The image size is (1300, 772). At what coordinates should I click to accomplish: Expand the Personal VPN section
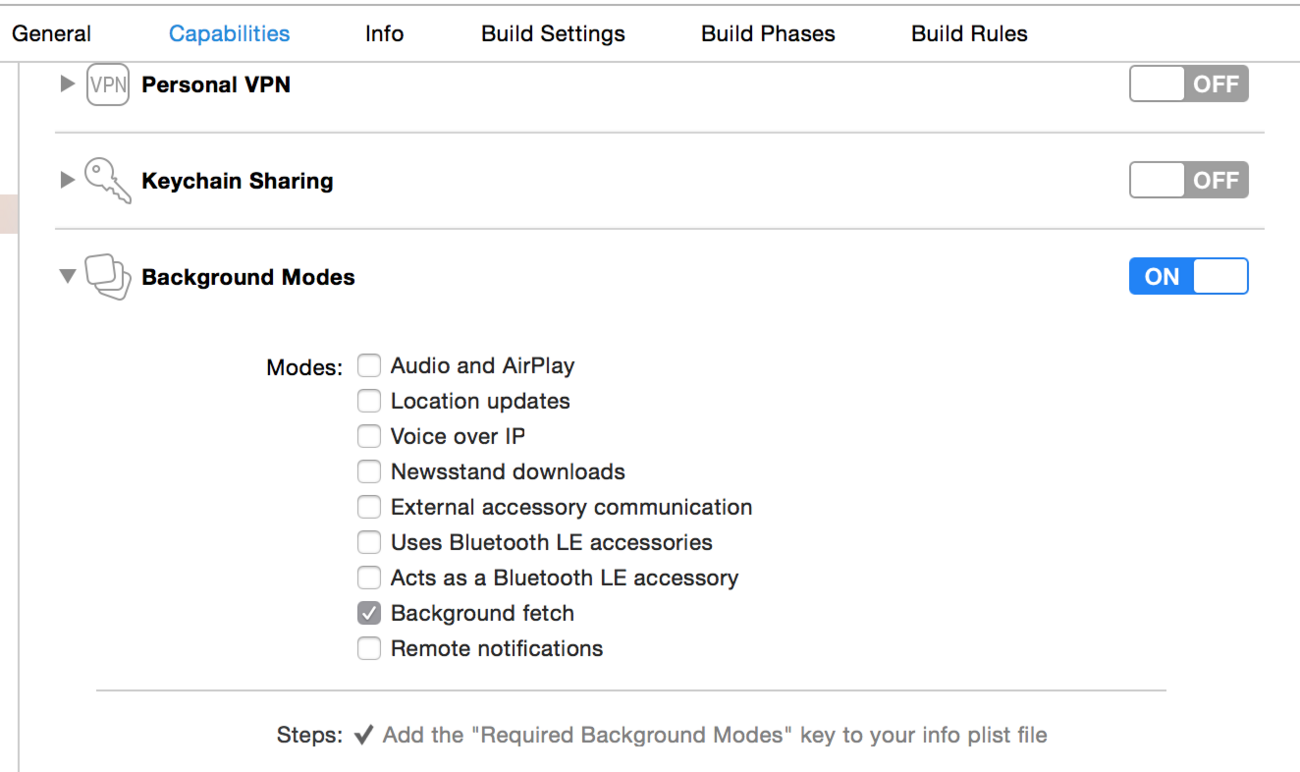pyautogui.click(x=67, y=84)
